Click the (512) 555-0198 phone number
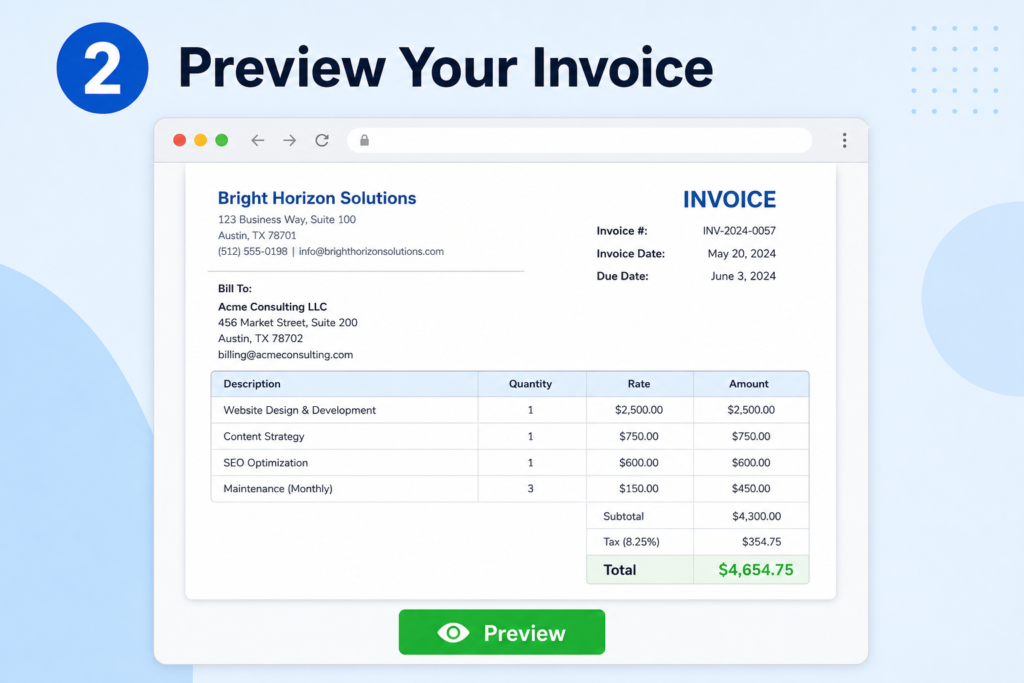The image size is (1024, 683). (x=252, y=251)
